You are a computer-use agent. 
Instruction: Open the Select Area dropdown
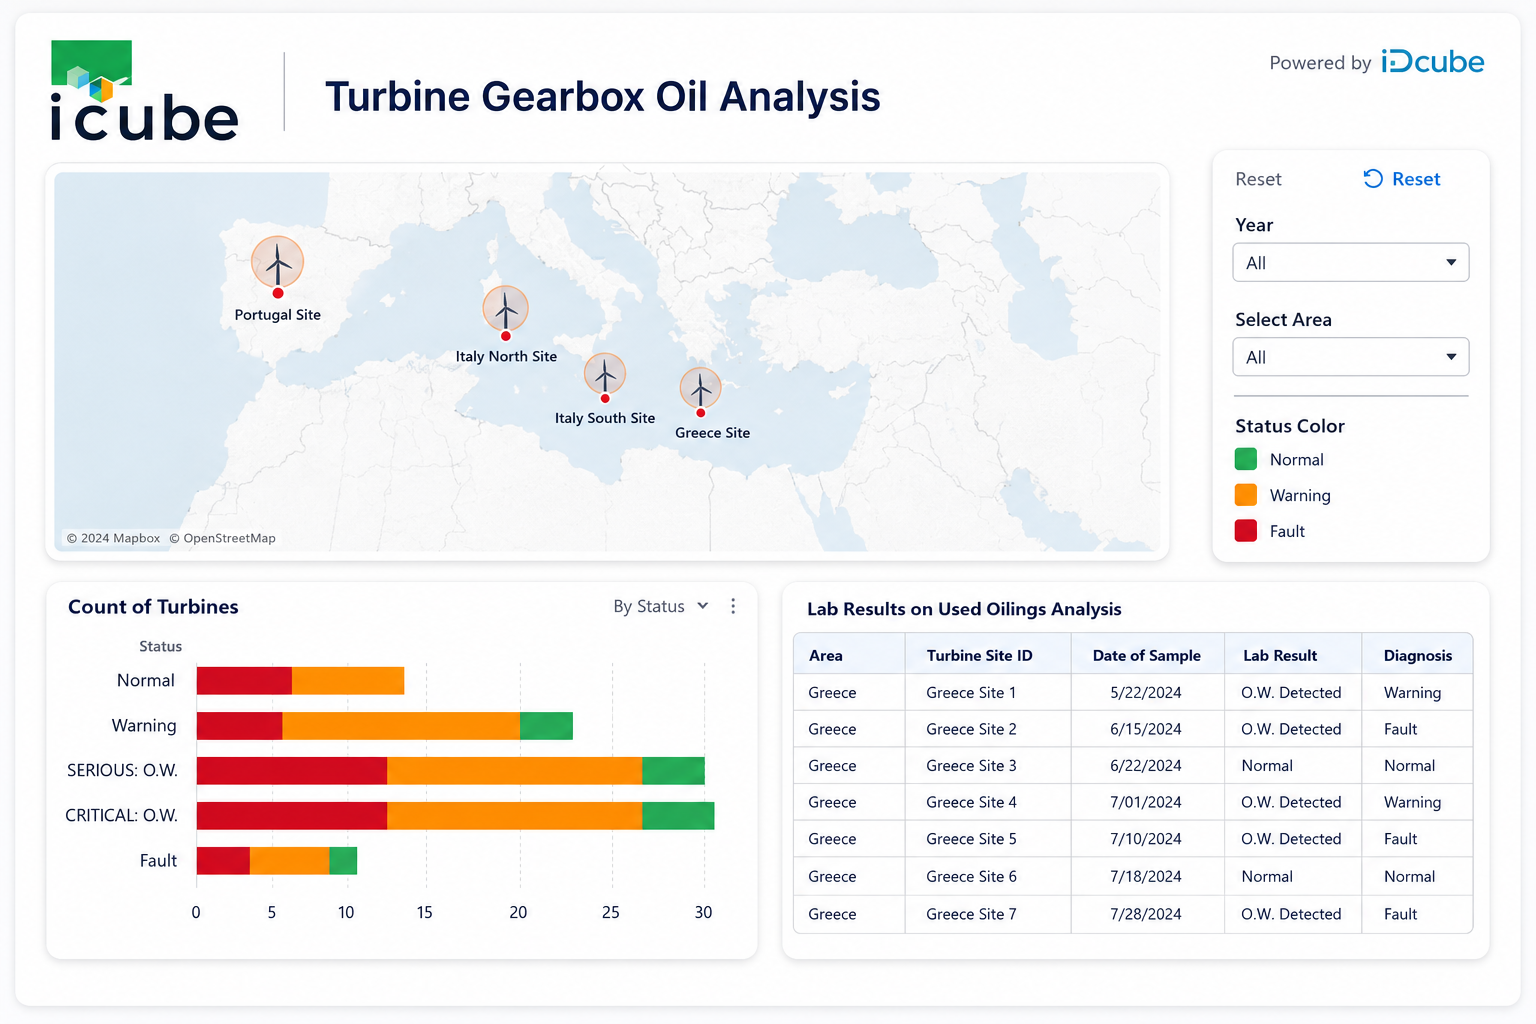pyautogui.click(x=1351, y=357)
